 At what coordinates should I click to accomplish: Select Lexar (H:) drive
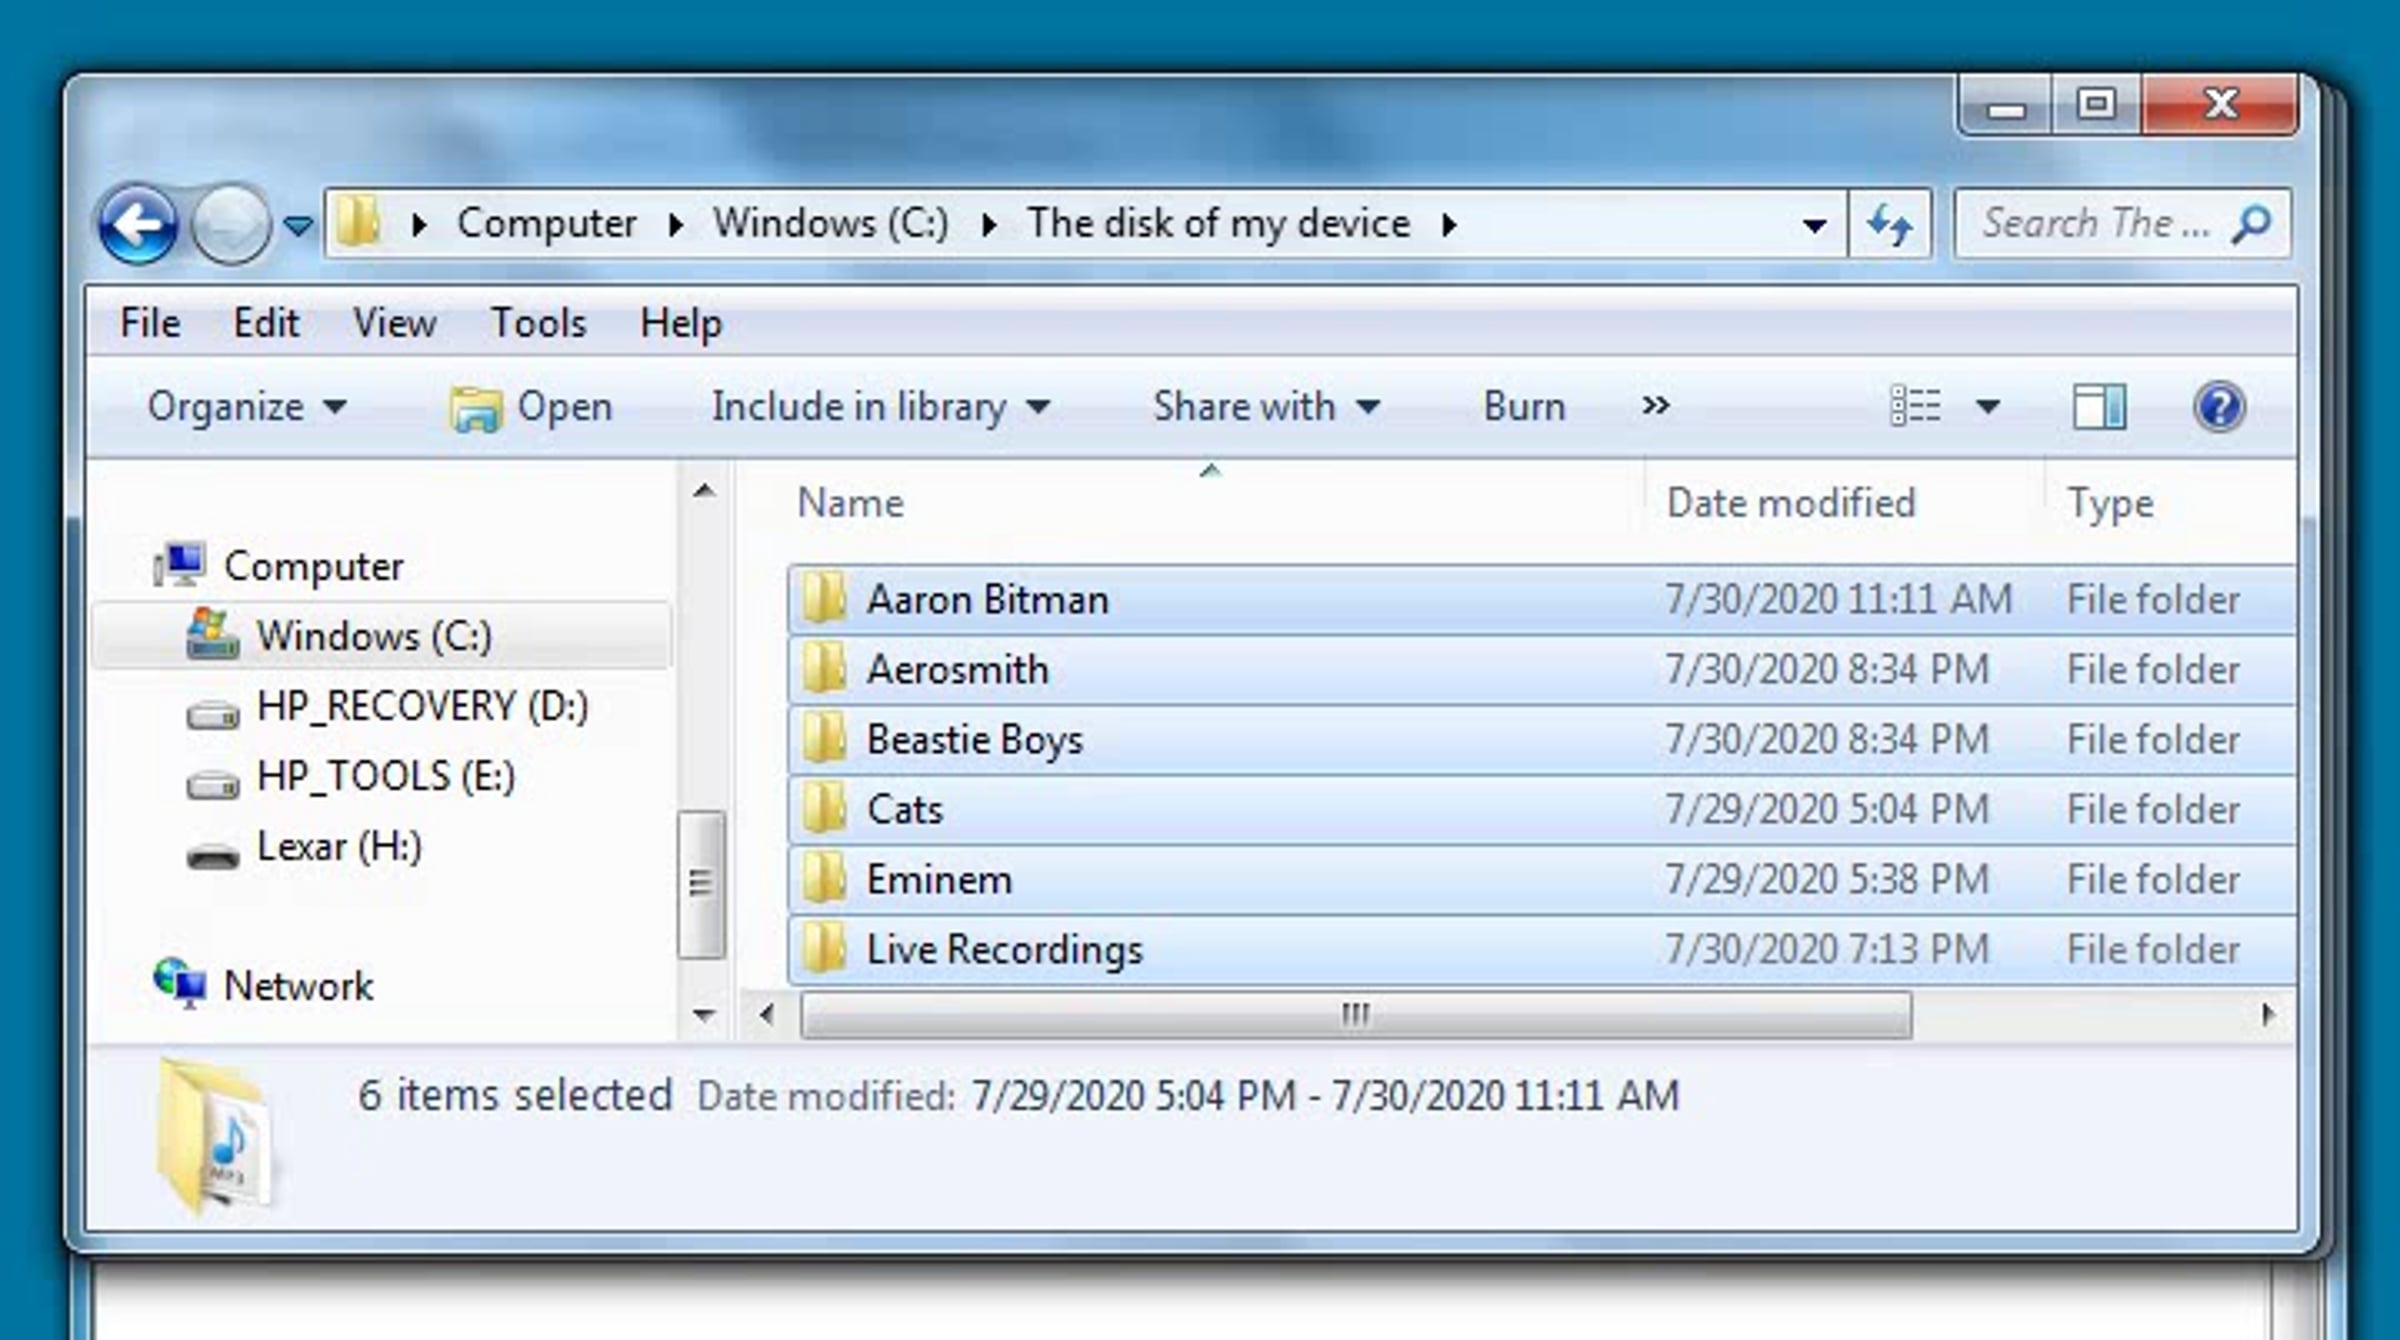click(x=339, y=846)
